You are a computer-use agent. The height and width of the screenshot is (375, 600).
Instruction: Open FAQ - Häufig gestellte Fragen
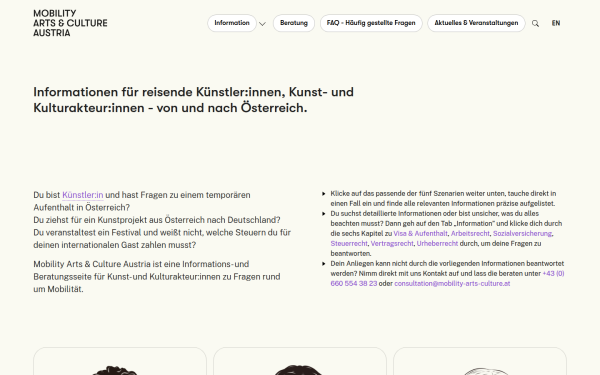(x=371, y=23)
